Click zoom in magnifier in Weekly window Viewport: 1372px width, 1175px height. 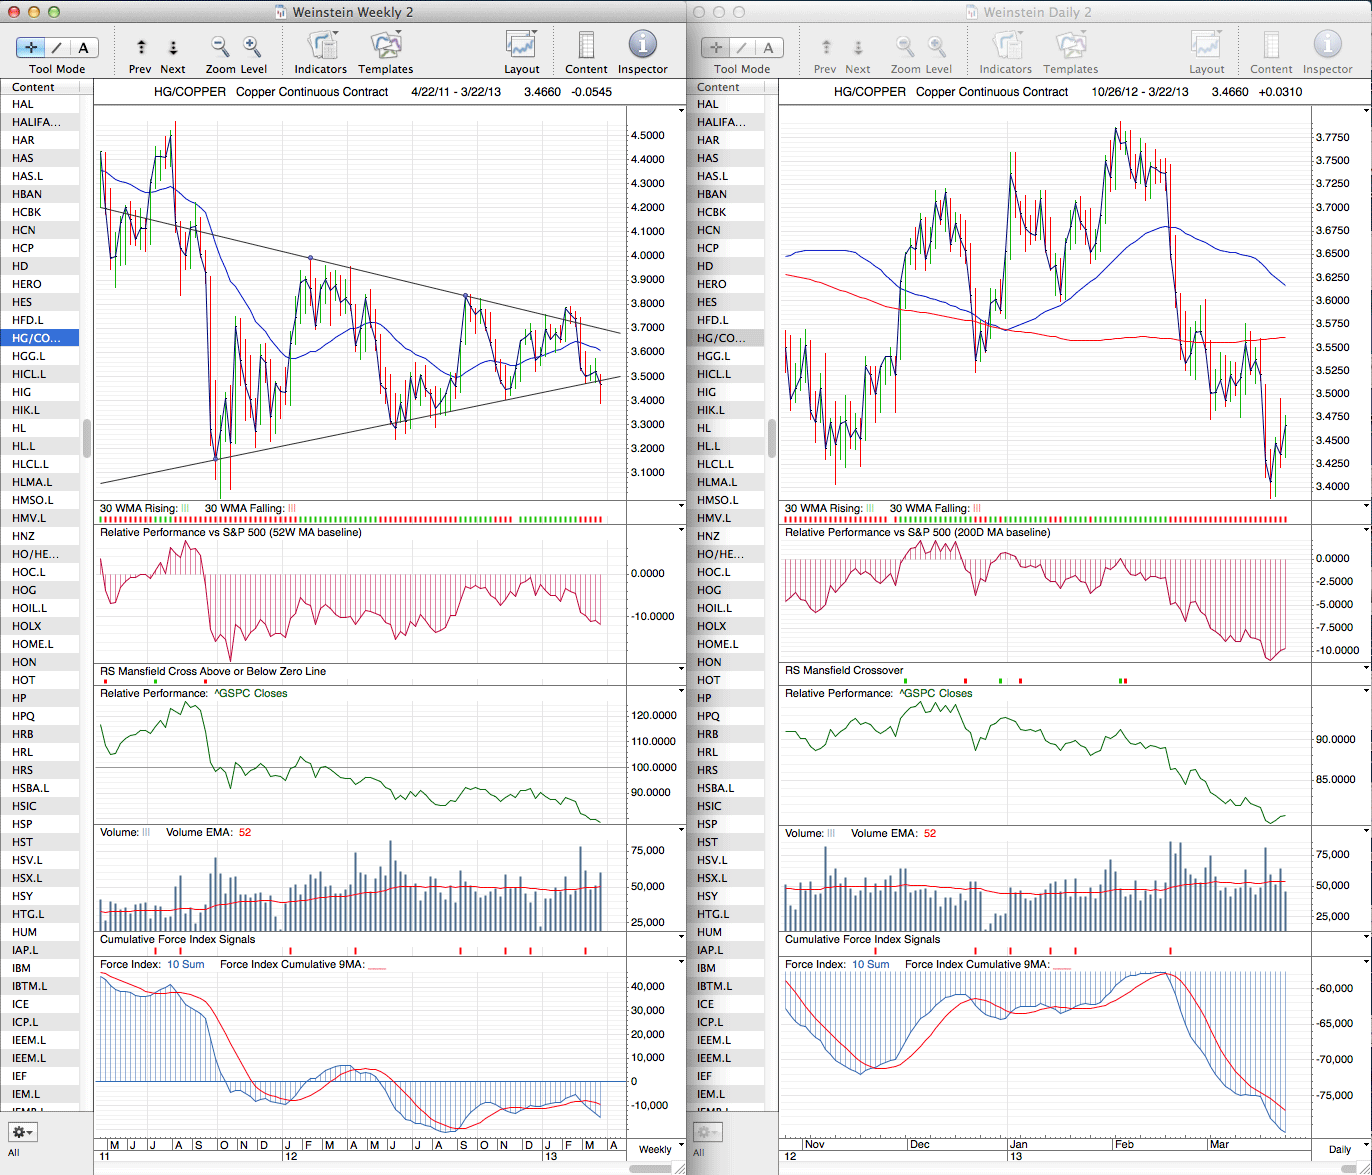pos(252,47)
